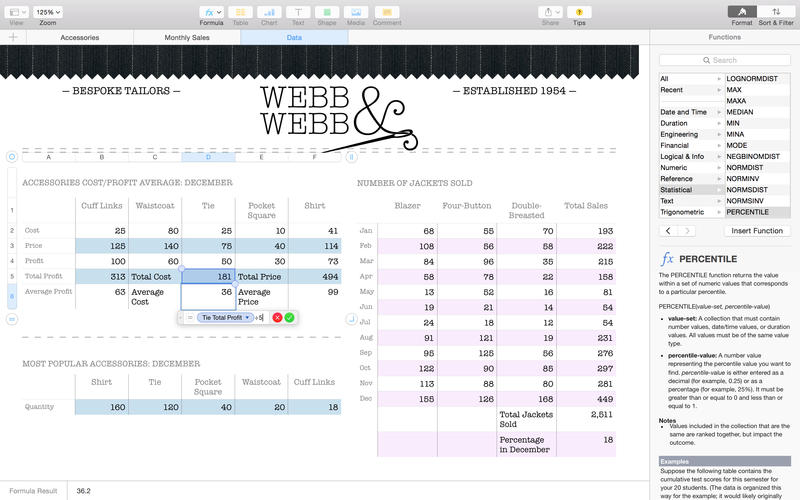
Task: Click the Sort & Filter icon
Action: (x=776, y=12)
